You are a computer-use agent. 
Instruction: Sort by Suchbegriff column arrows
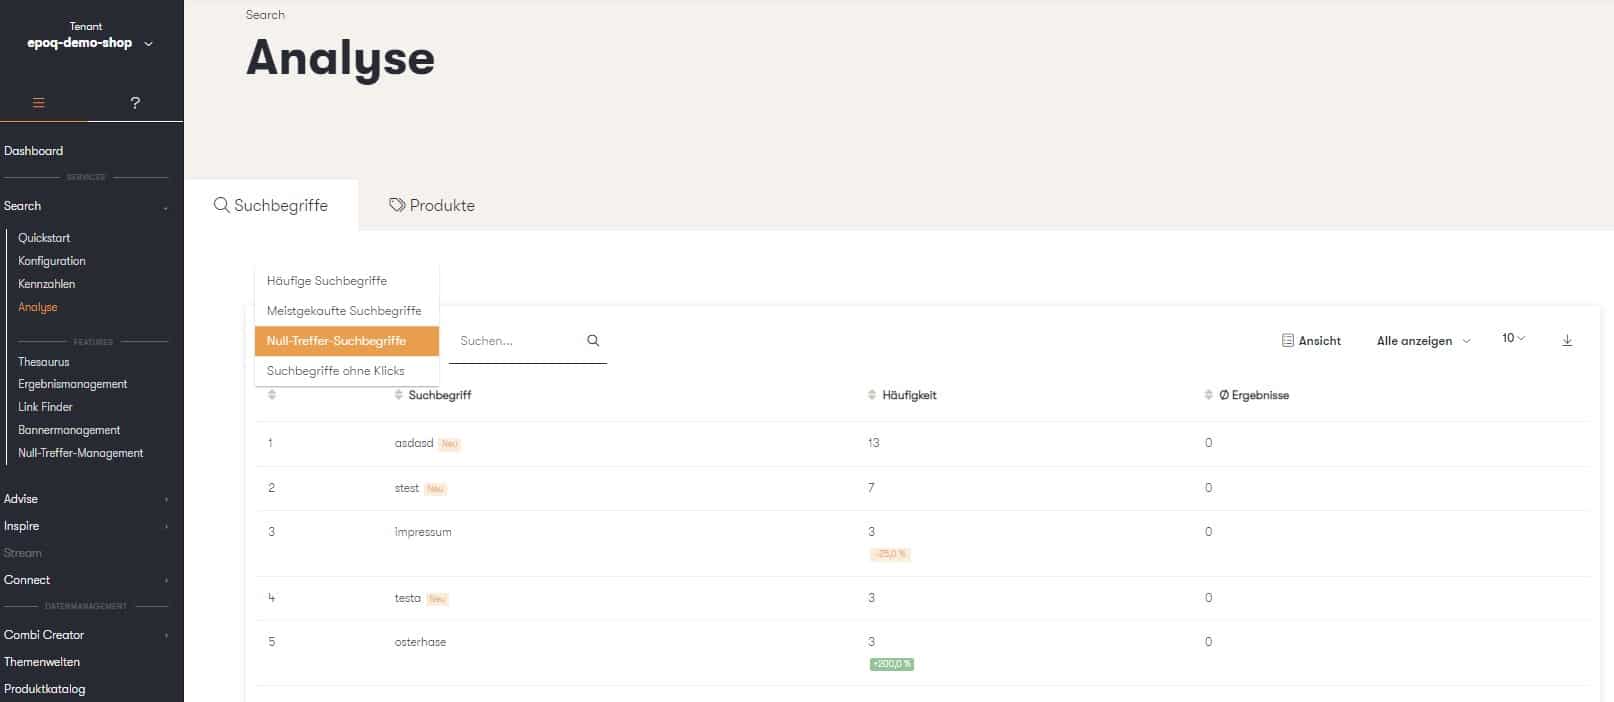point(399,395)
